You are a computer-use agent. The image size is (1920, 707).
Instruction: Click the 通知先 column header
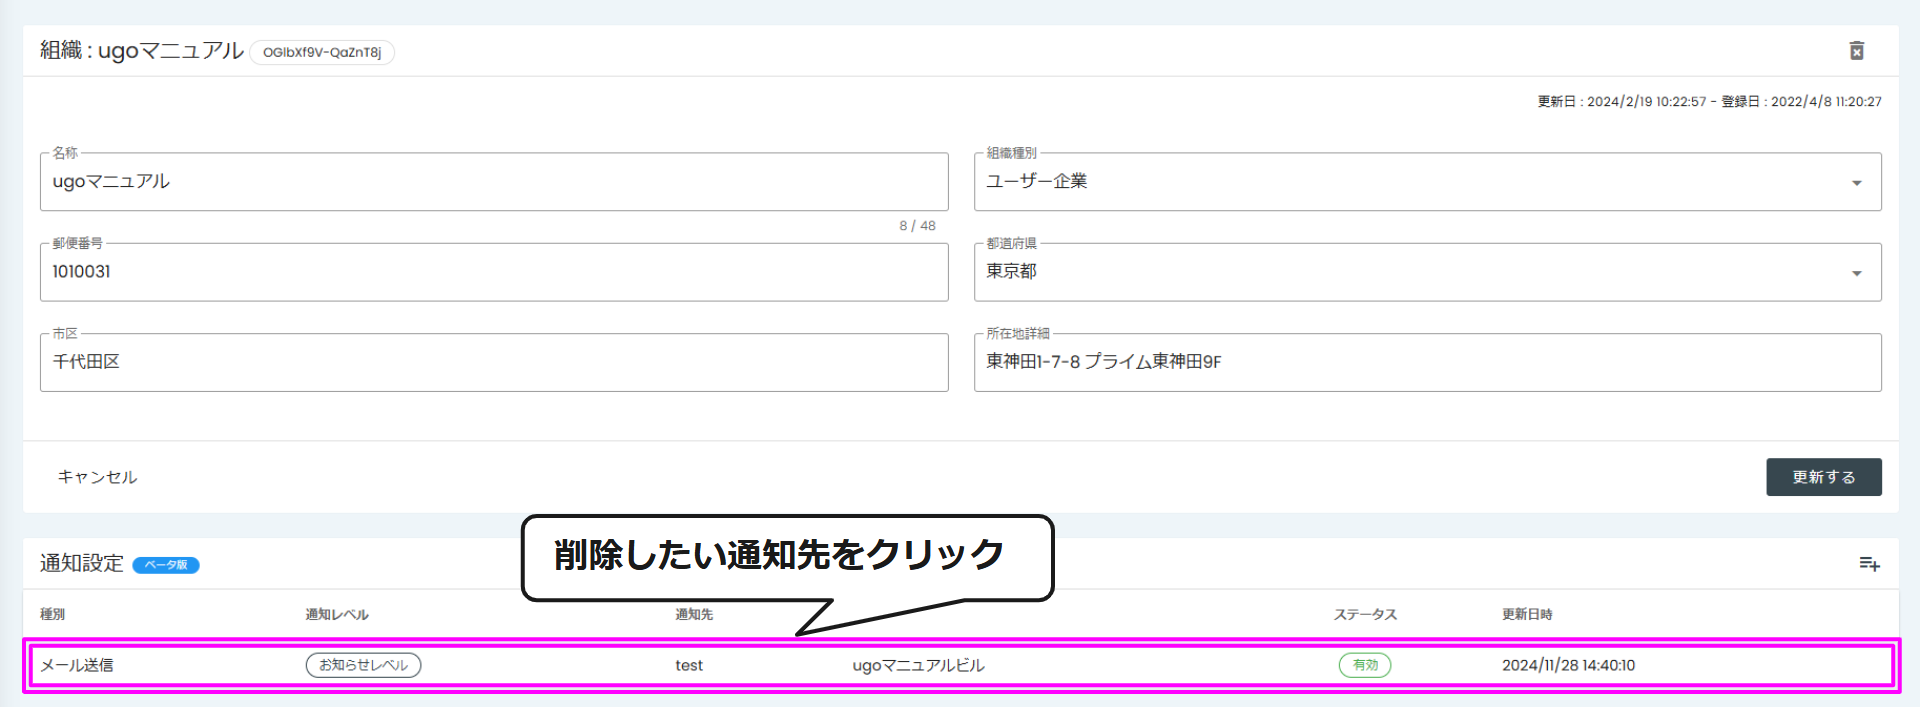coord(694,614)
